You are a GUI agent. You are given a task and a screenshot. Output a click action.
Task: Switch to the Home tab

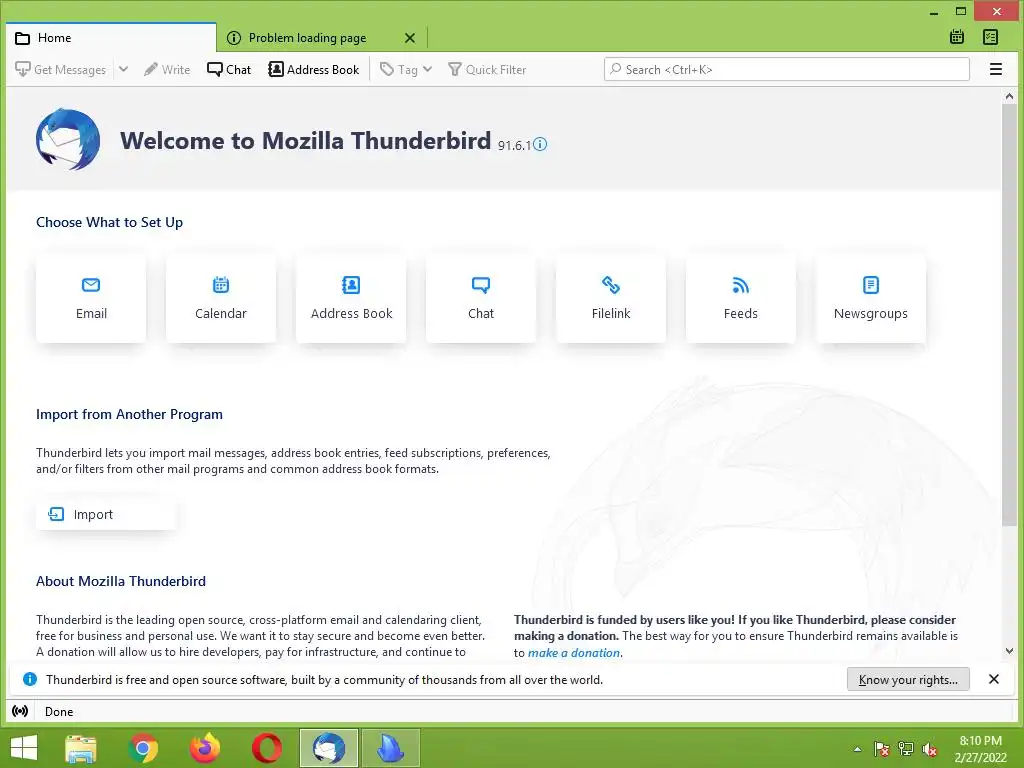click(111, 38)
